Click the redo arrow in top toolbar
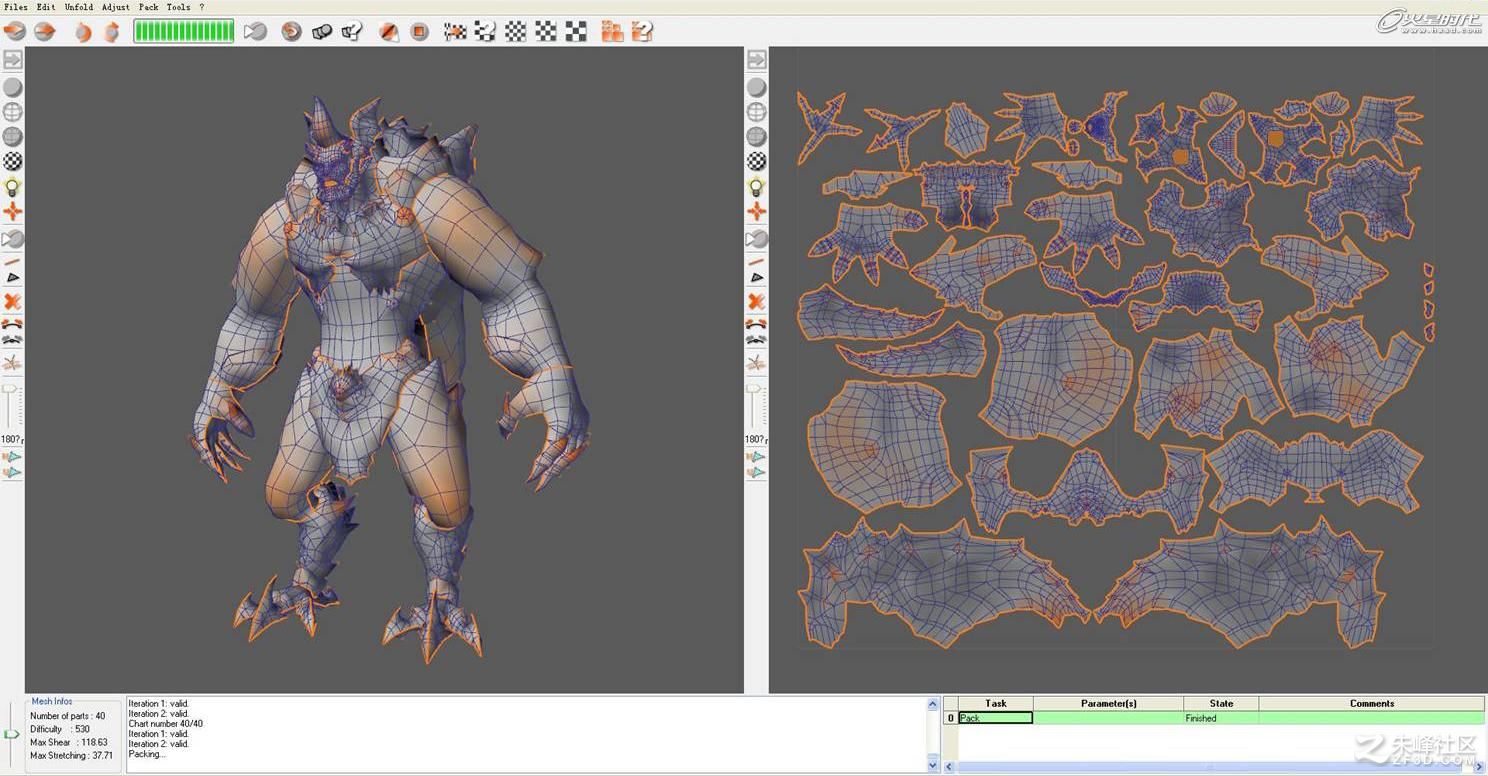Image resolution: width=1488 pixels, height=776 pixels. [x=44, y=31]
